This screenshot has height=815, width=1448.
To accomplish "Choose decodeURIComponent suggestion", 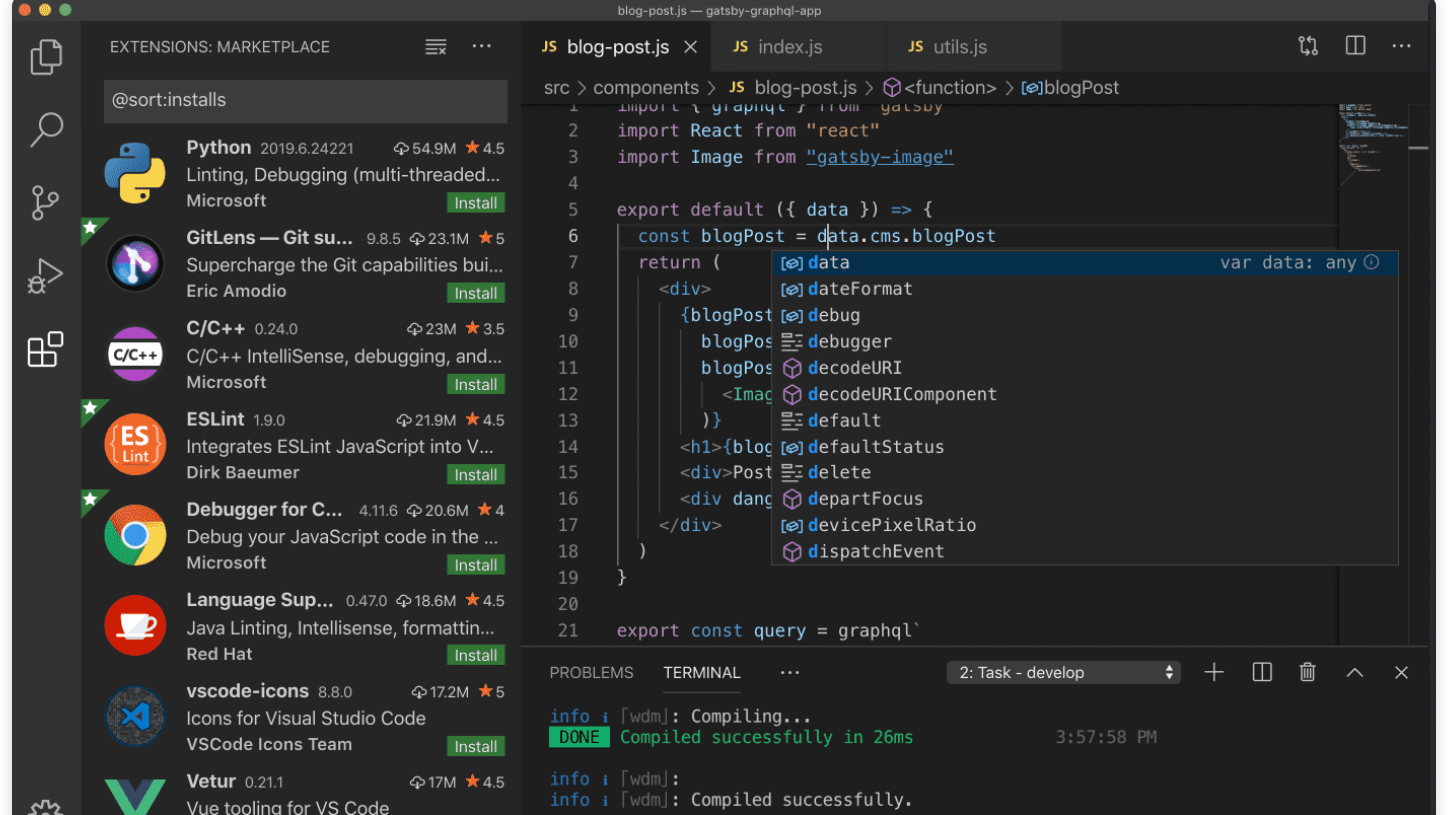I will 1085,394.
